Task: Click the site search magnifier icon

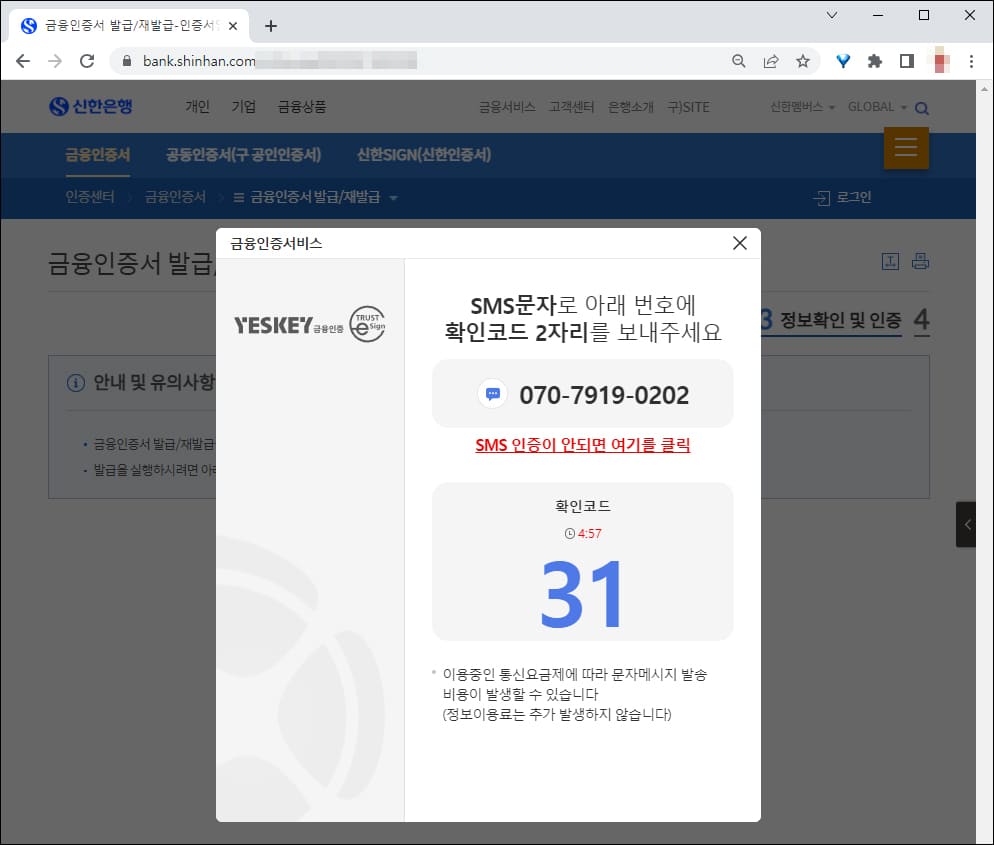Action: tap(922, 108)
